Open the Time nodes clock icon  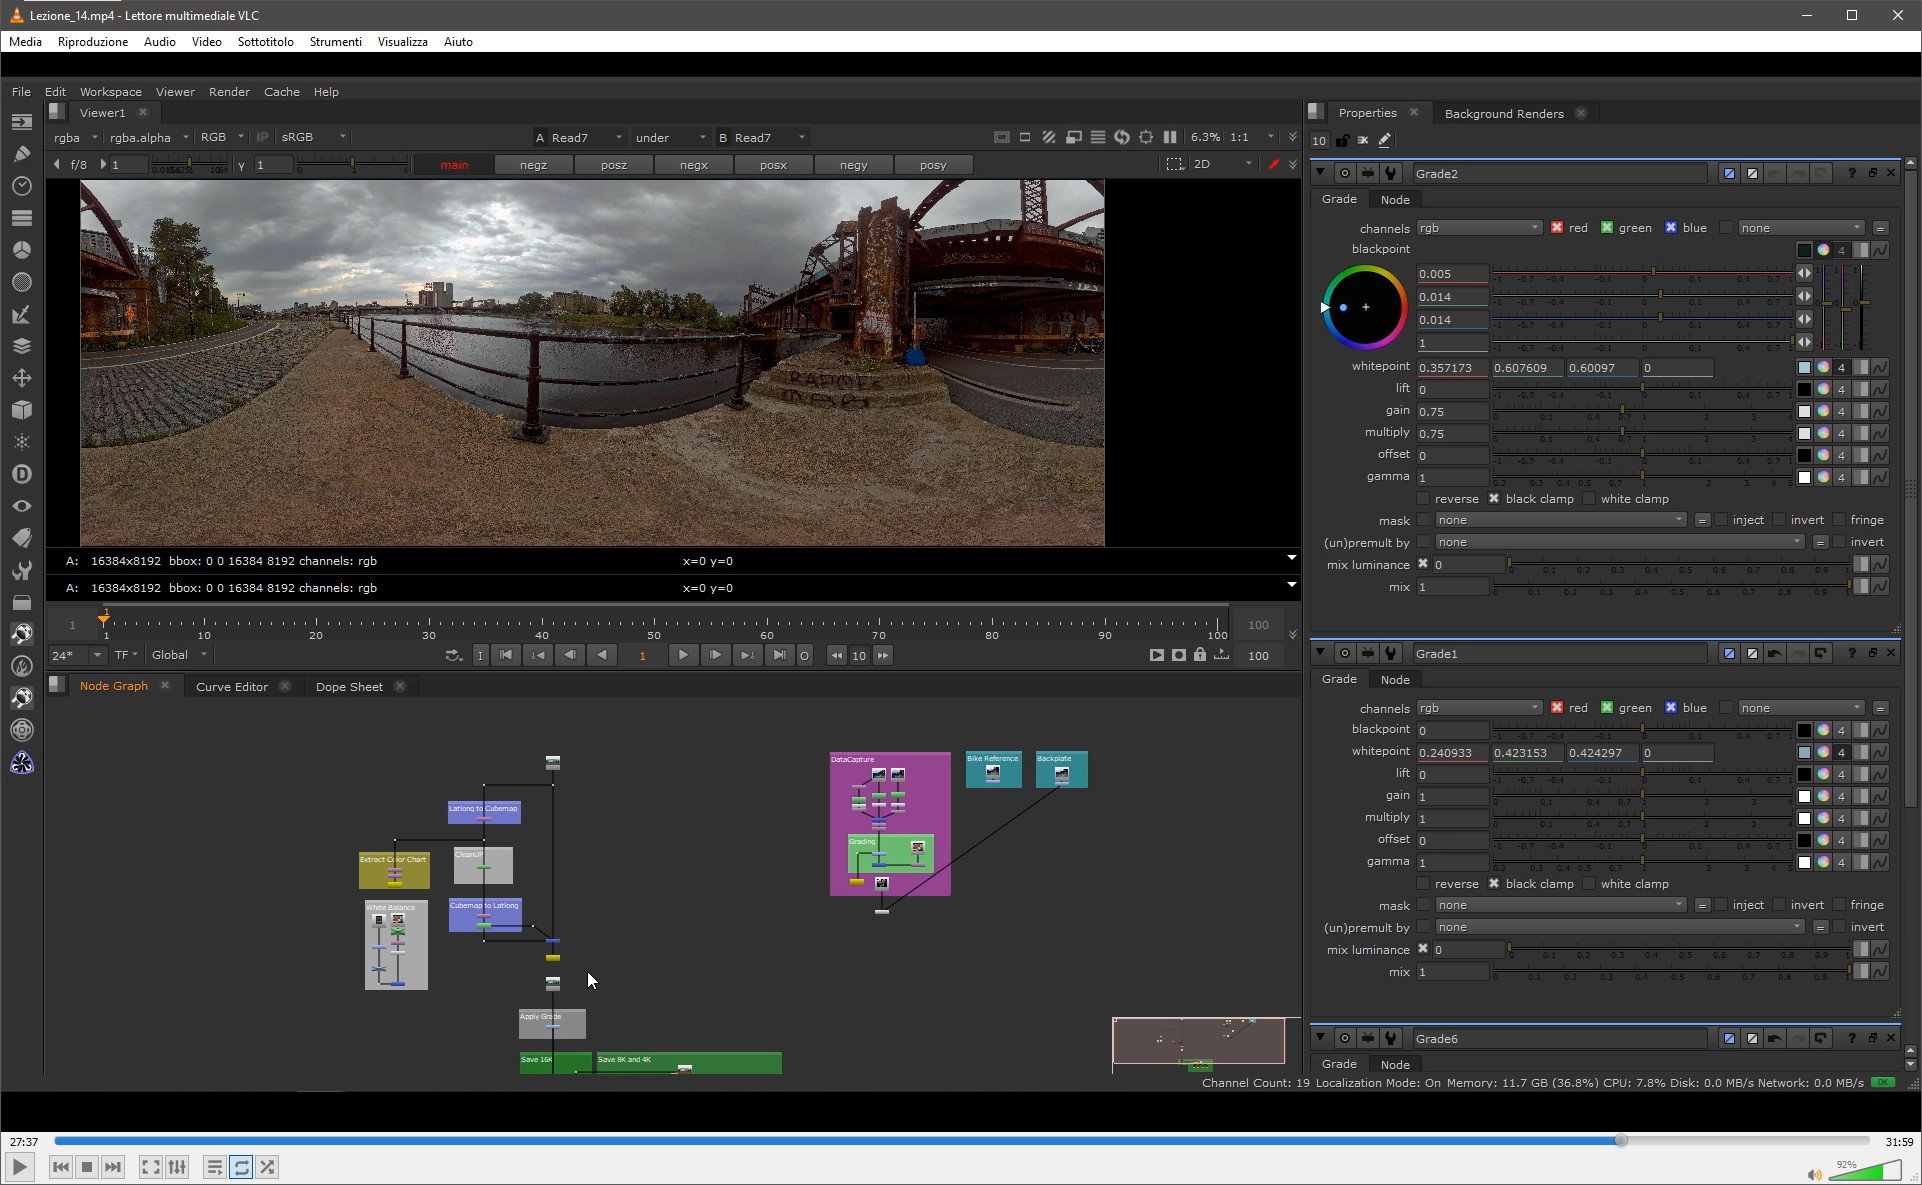point(21,186)
